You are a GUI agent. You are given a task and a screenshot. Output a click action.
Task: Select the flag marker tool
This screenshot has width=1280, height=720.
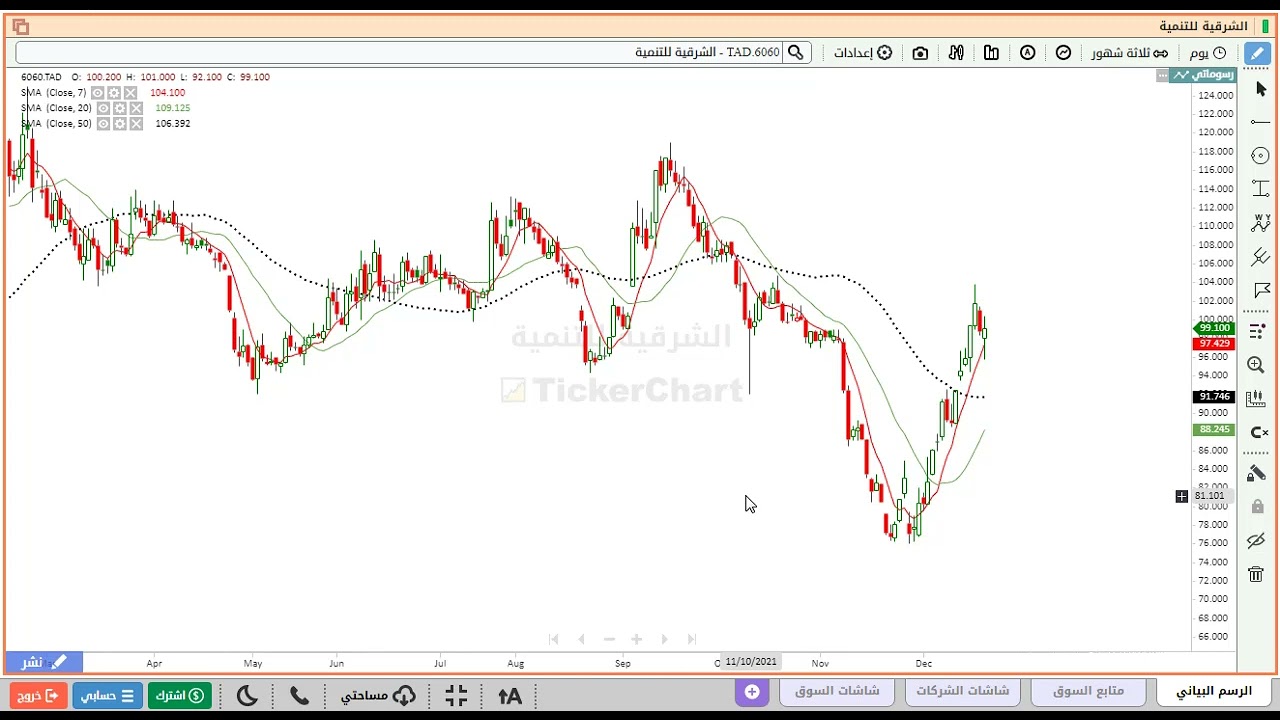tap(1260, 291)
